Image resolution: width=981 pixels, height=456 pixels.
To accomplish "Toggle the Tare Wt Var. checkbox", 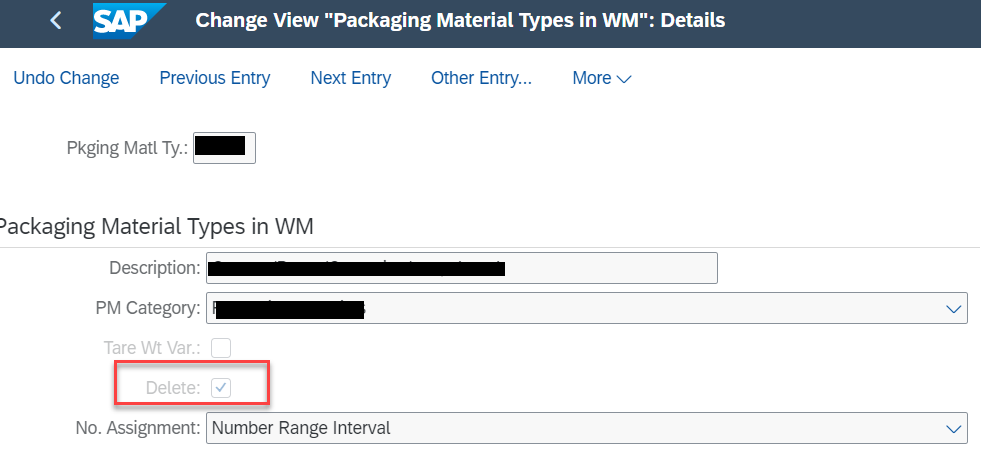I will [221, 348].
